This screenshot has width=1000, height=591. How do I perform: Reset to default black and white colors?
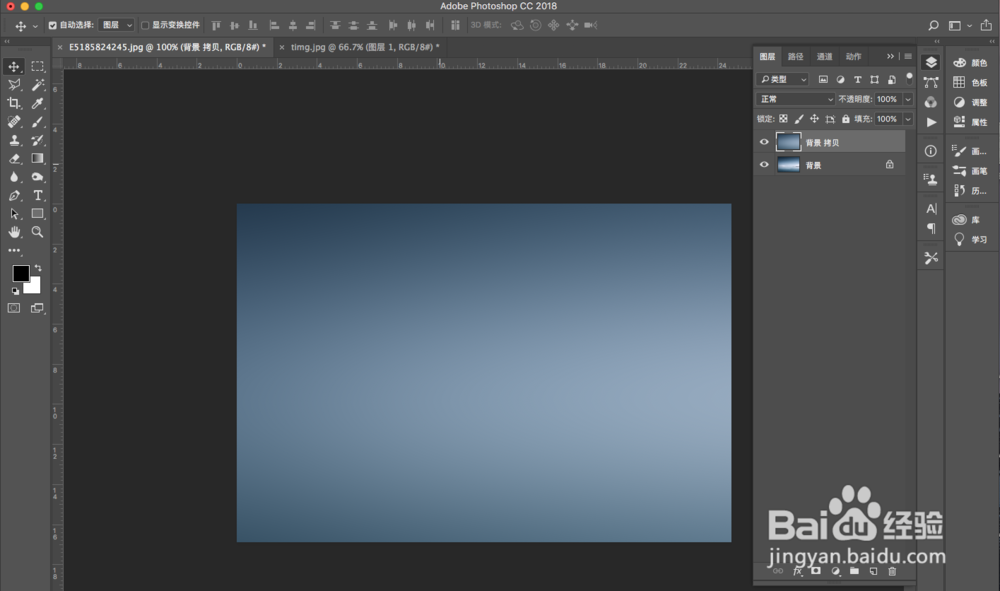pos(15,291)
